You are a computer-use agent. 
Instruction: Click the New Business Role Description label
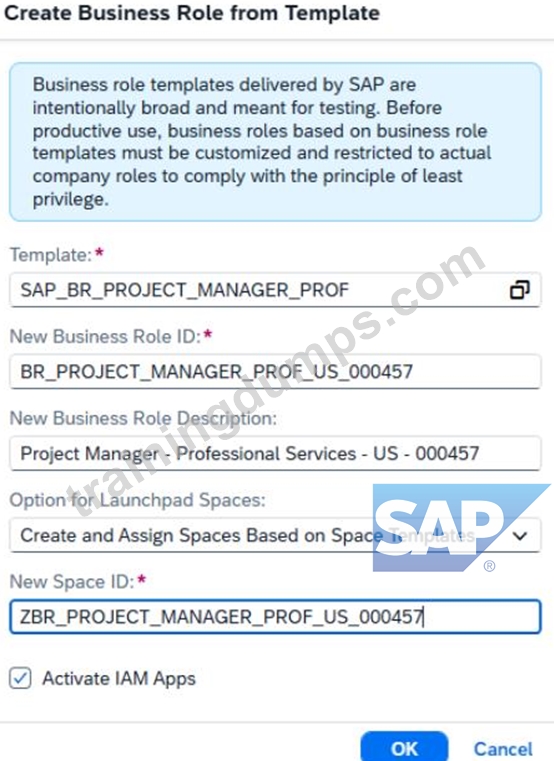click(143, 418)
